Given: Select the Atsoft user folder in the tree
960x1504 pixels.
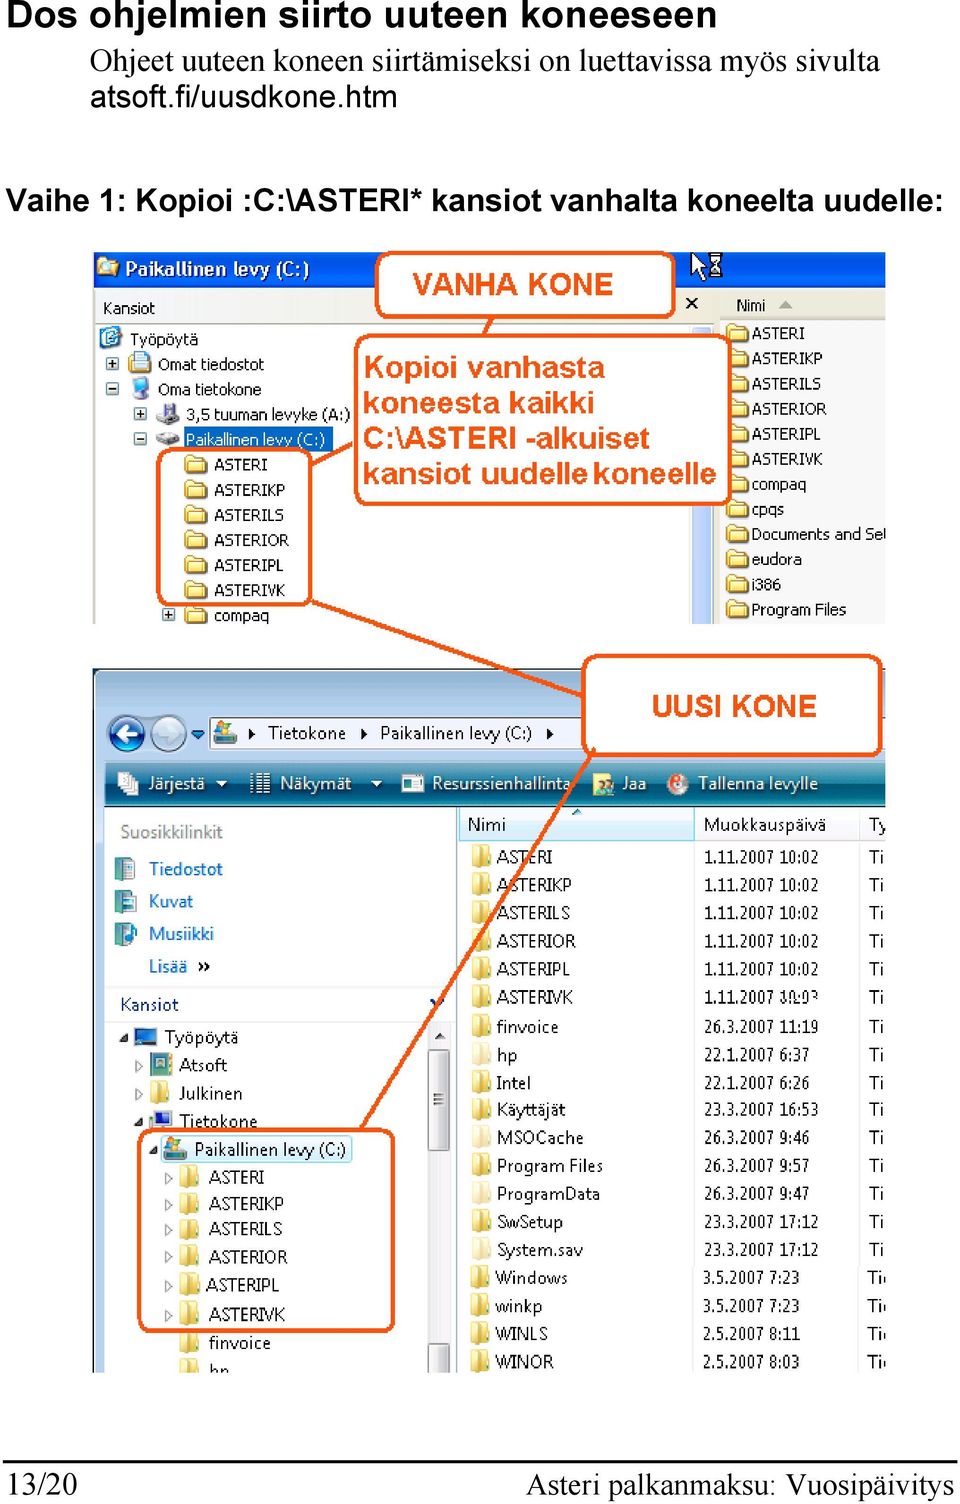Looking at the screenshot, I should point(202,1065).
